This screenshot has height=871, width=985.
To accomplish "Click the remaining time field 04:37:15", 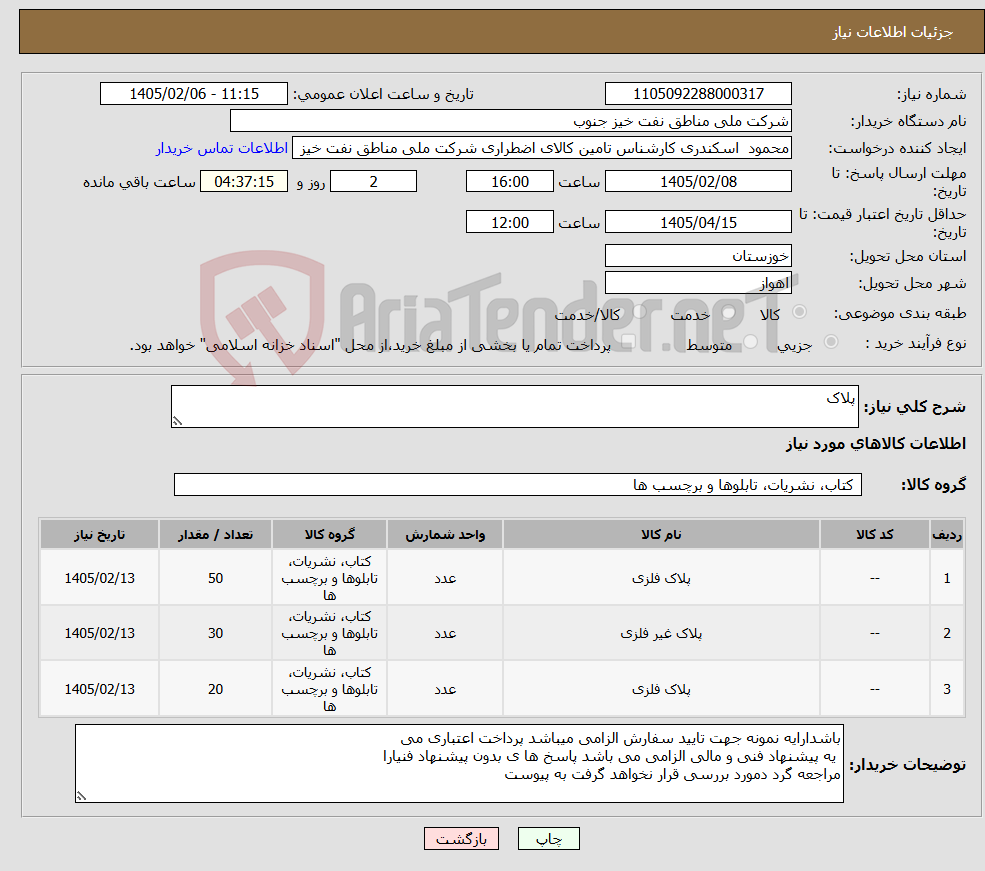I will [x=244, y=181].
